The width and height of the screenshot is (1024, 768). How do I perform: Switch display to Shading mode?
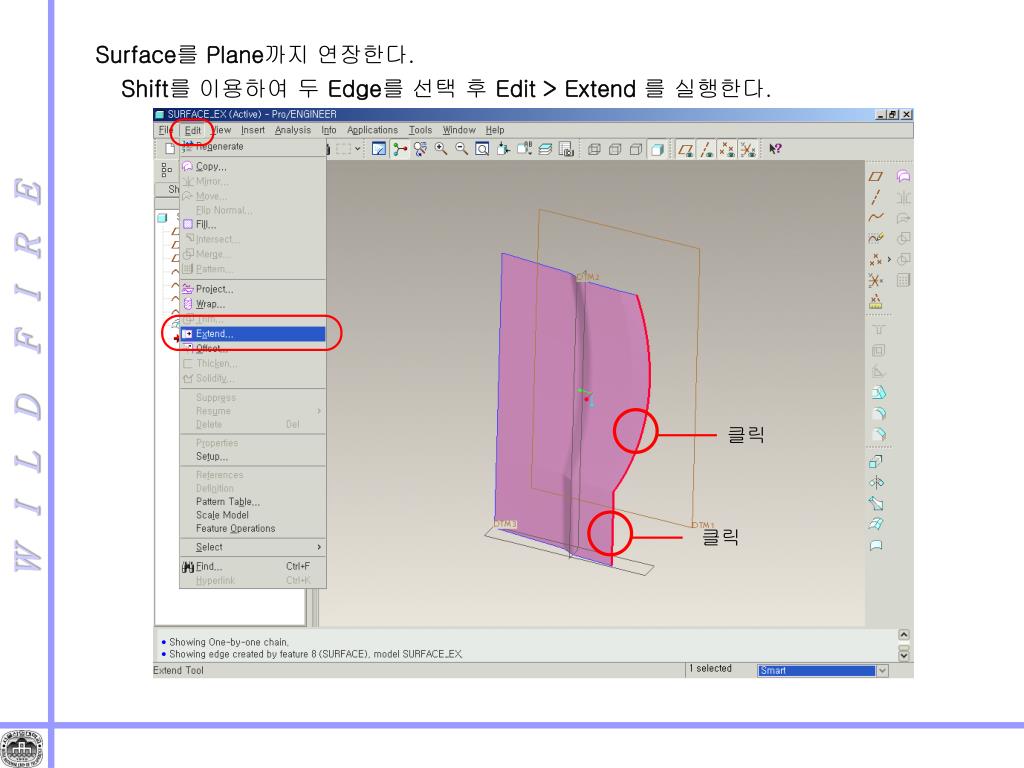pyautogui.click(x=658, y=150)
